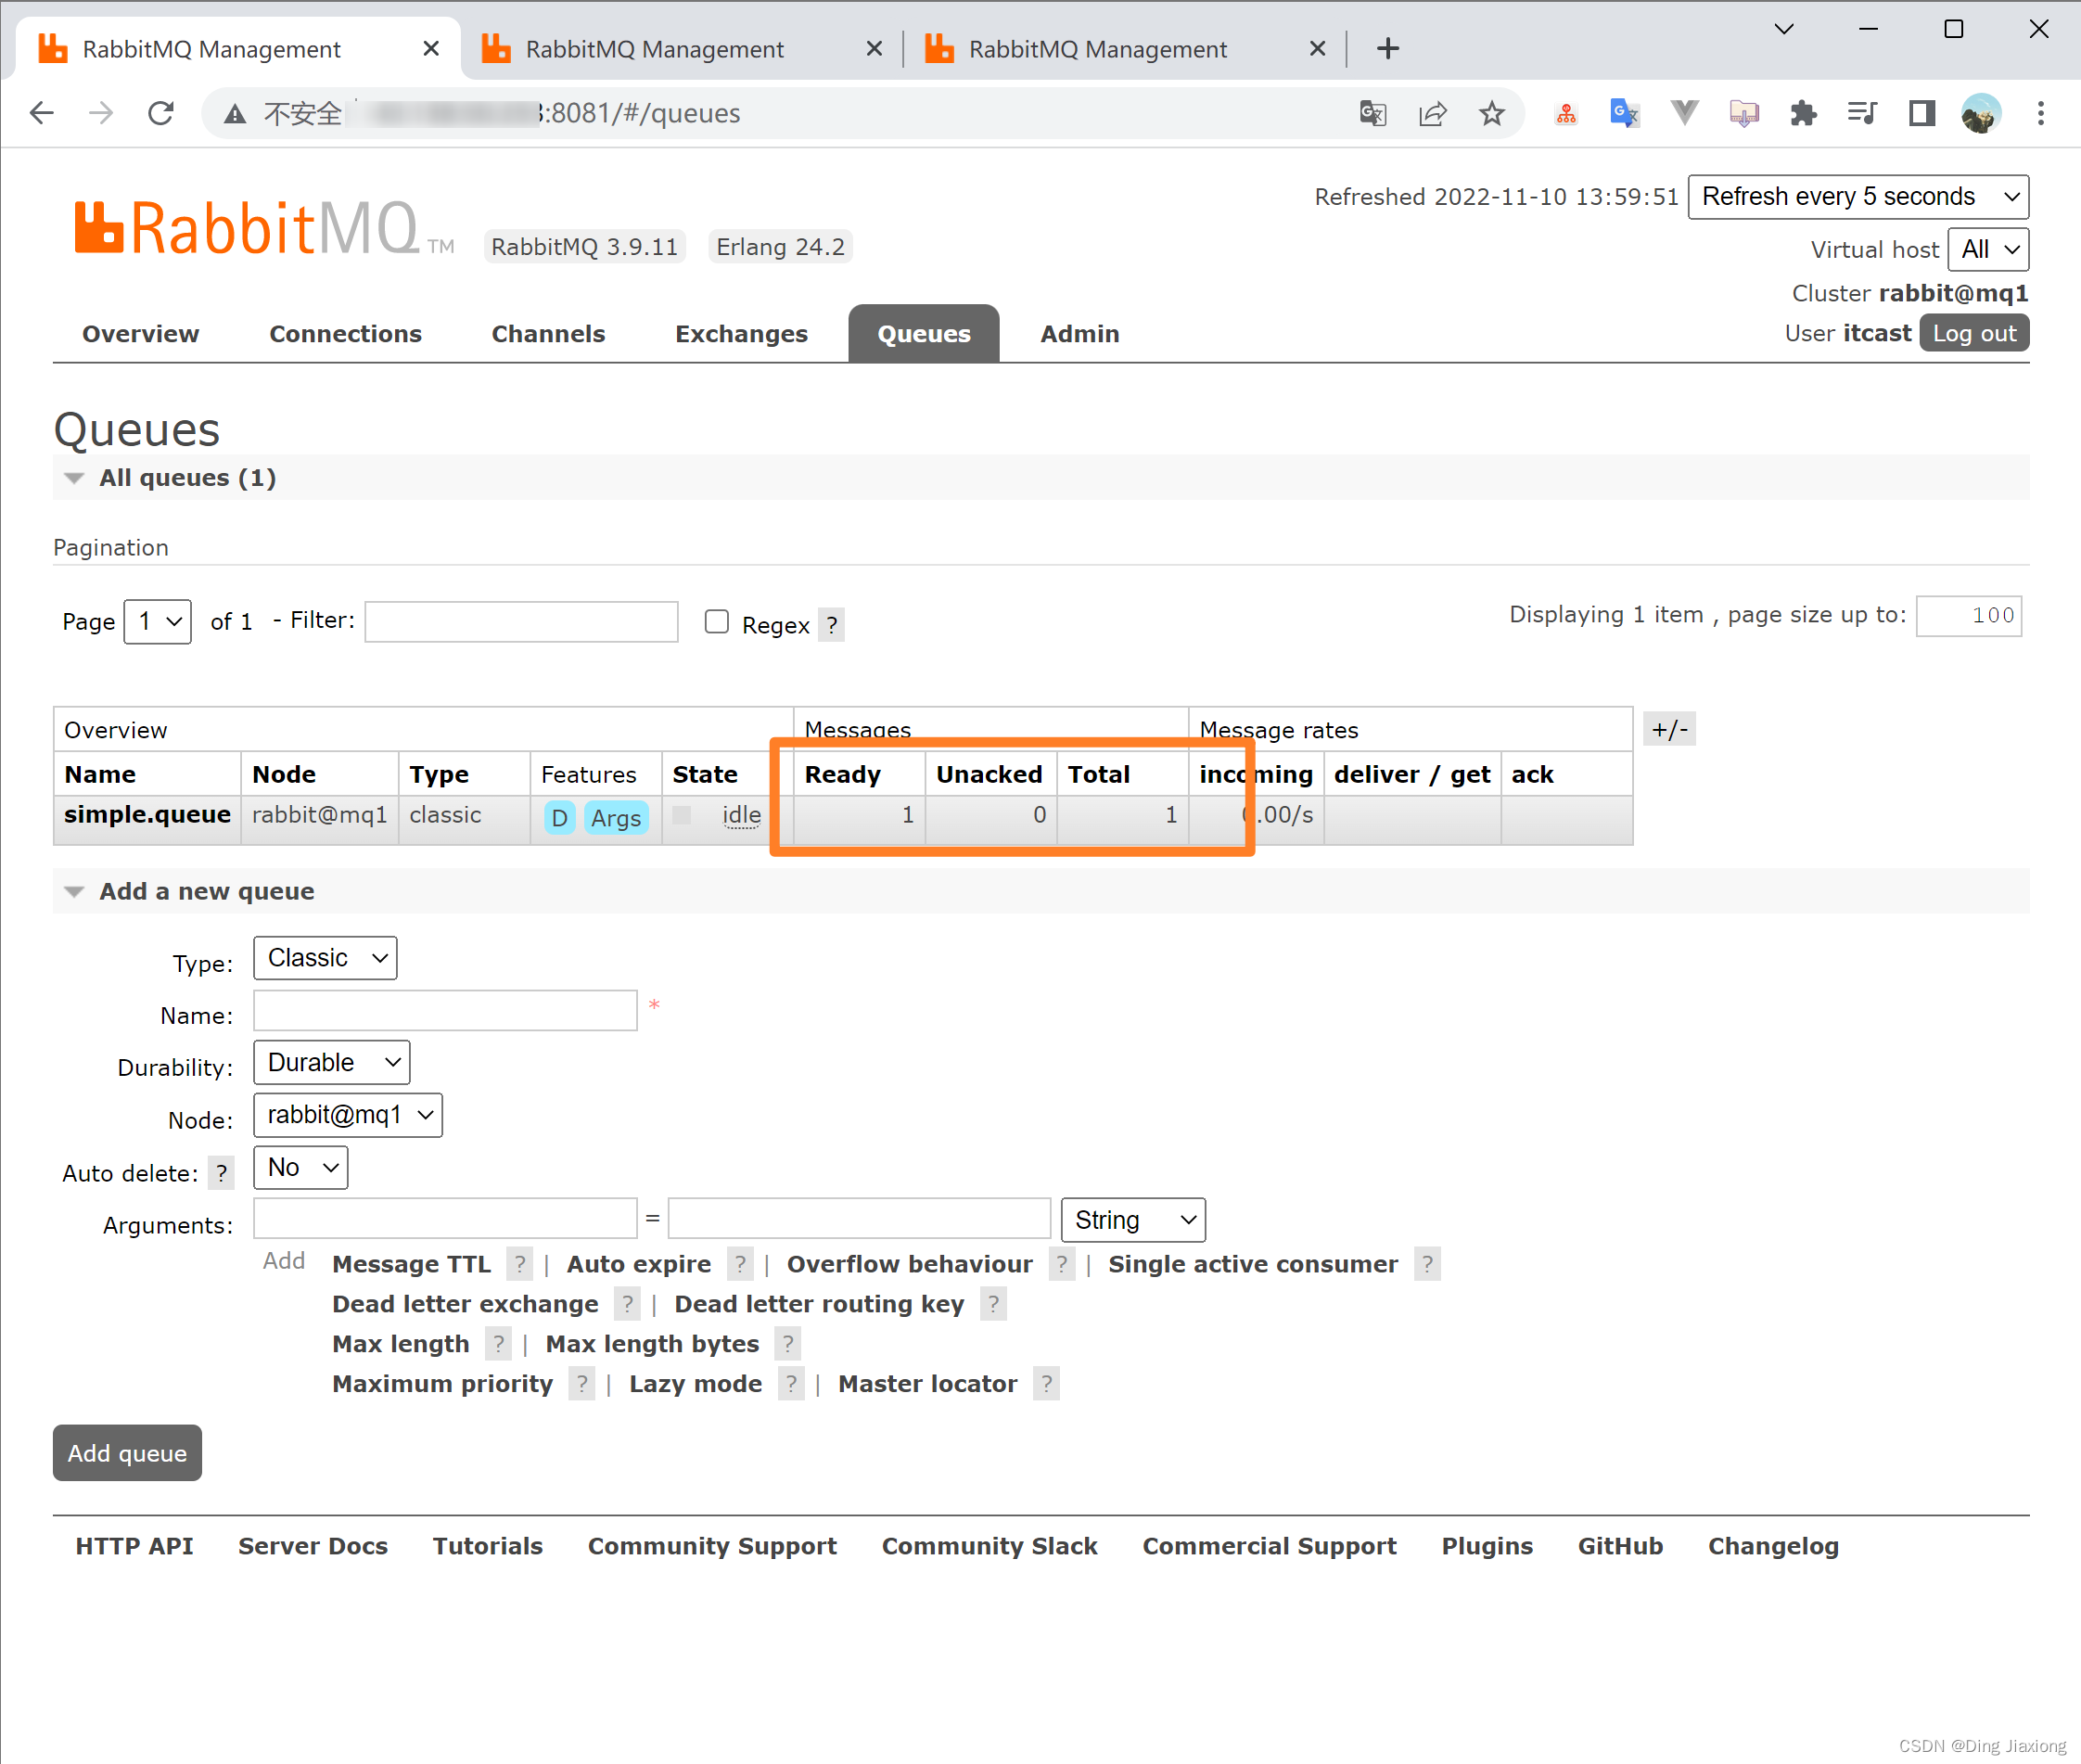2081x1764 pixels.
Task: Click the Dead letter exchange help icon
Action: click(x=627, y=1304)
